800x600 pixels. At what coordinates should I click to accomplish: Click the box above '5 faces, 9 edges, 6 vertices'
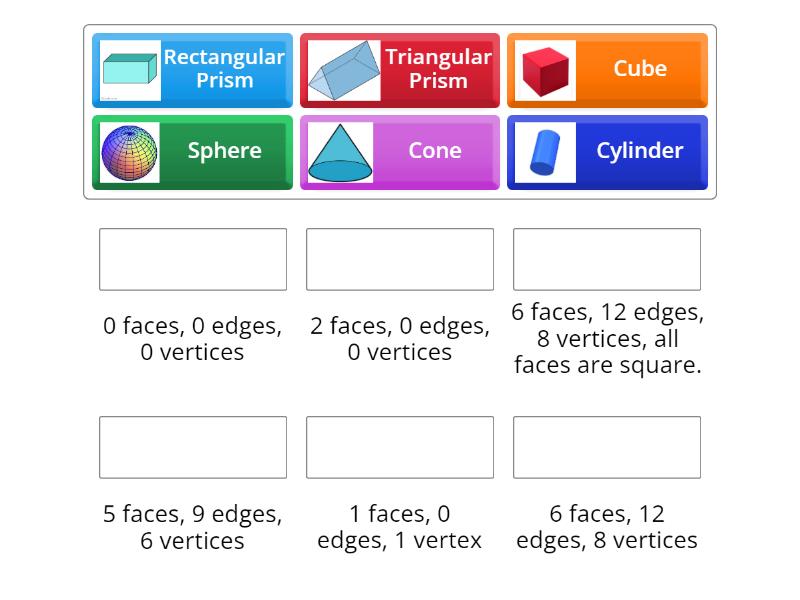pyautogui.click(x=193, y=447)
